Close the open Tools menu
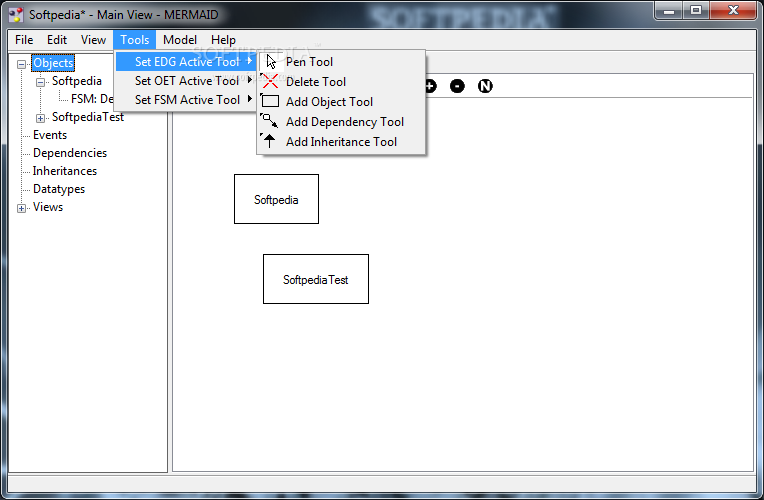 coord(134,40)
